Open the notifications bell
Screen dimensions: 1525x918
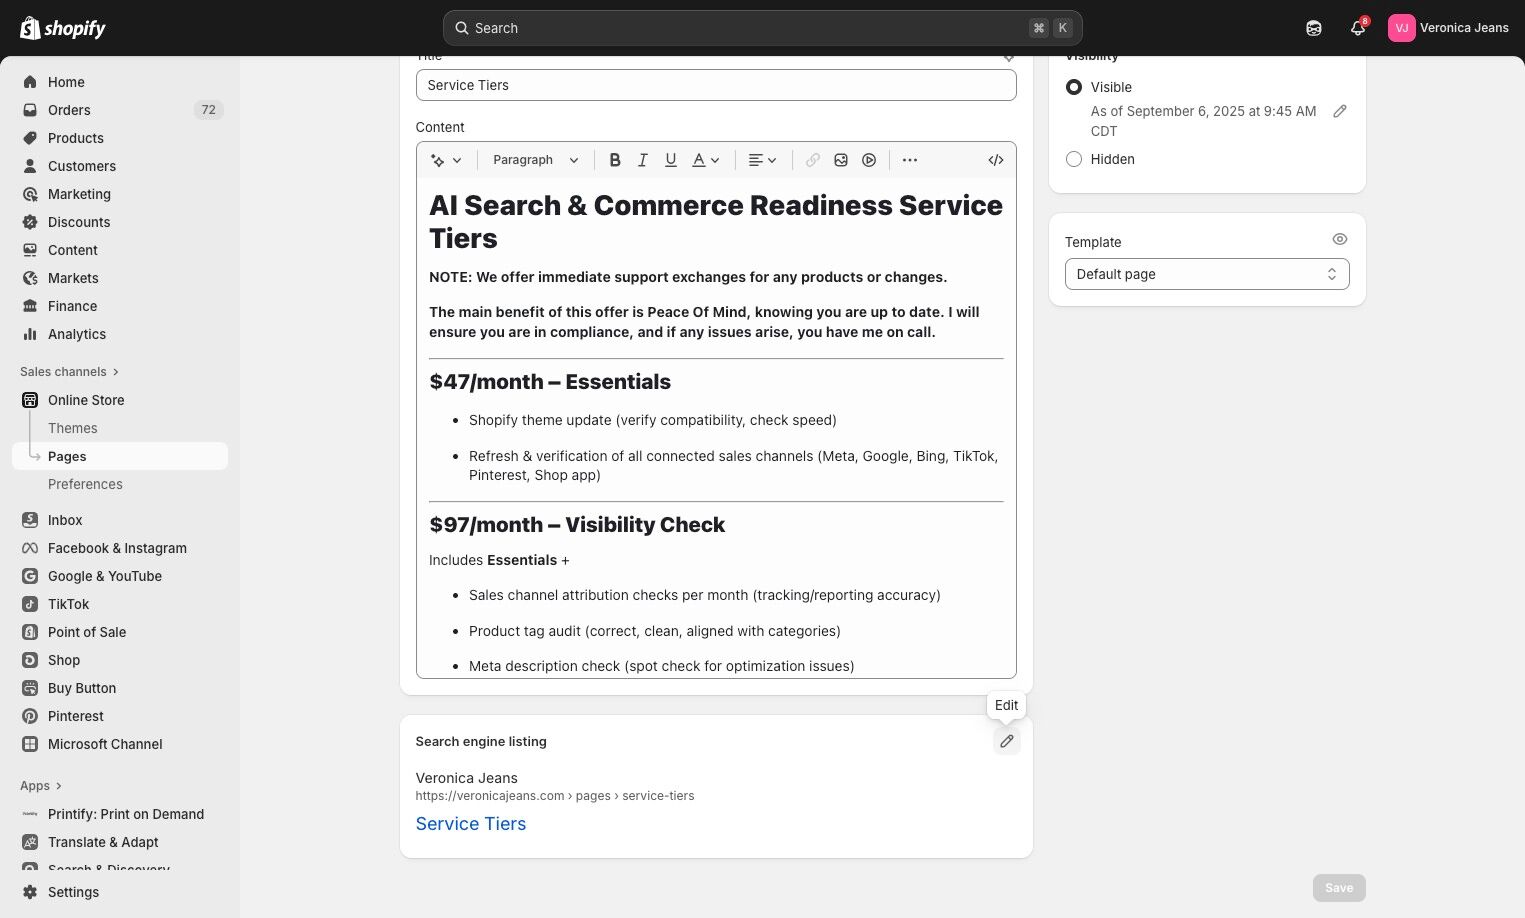click(1357, 28)
